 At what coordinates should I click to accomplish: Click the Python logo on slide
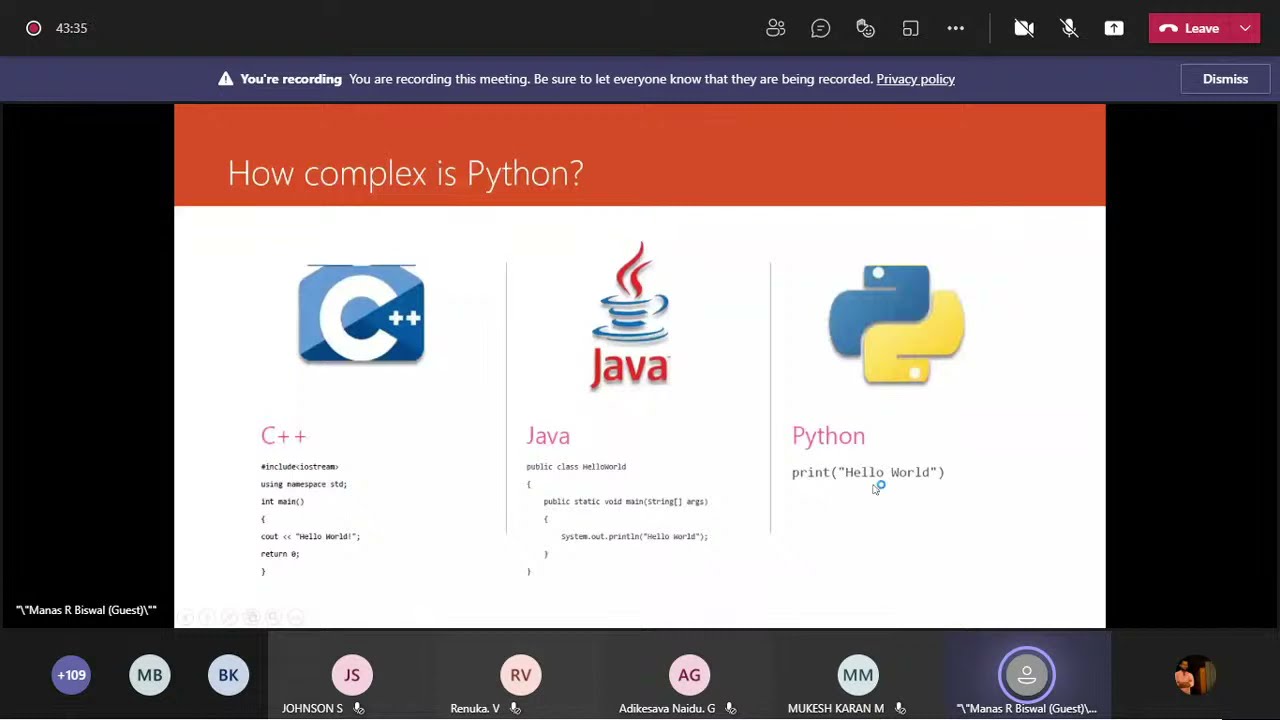click(x=897, y=324)
